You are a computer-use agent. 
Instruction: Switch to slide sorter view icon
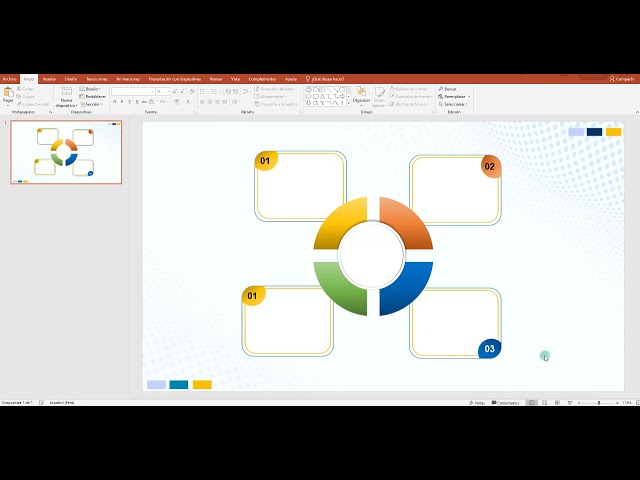544,402
